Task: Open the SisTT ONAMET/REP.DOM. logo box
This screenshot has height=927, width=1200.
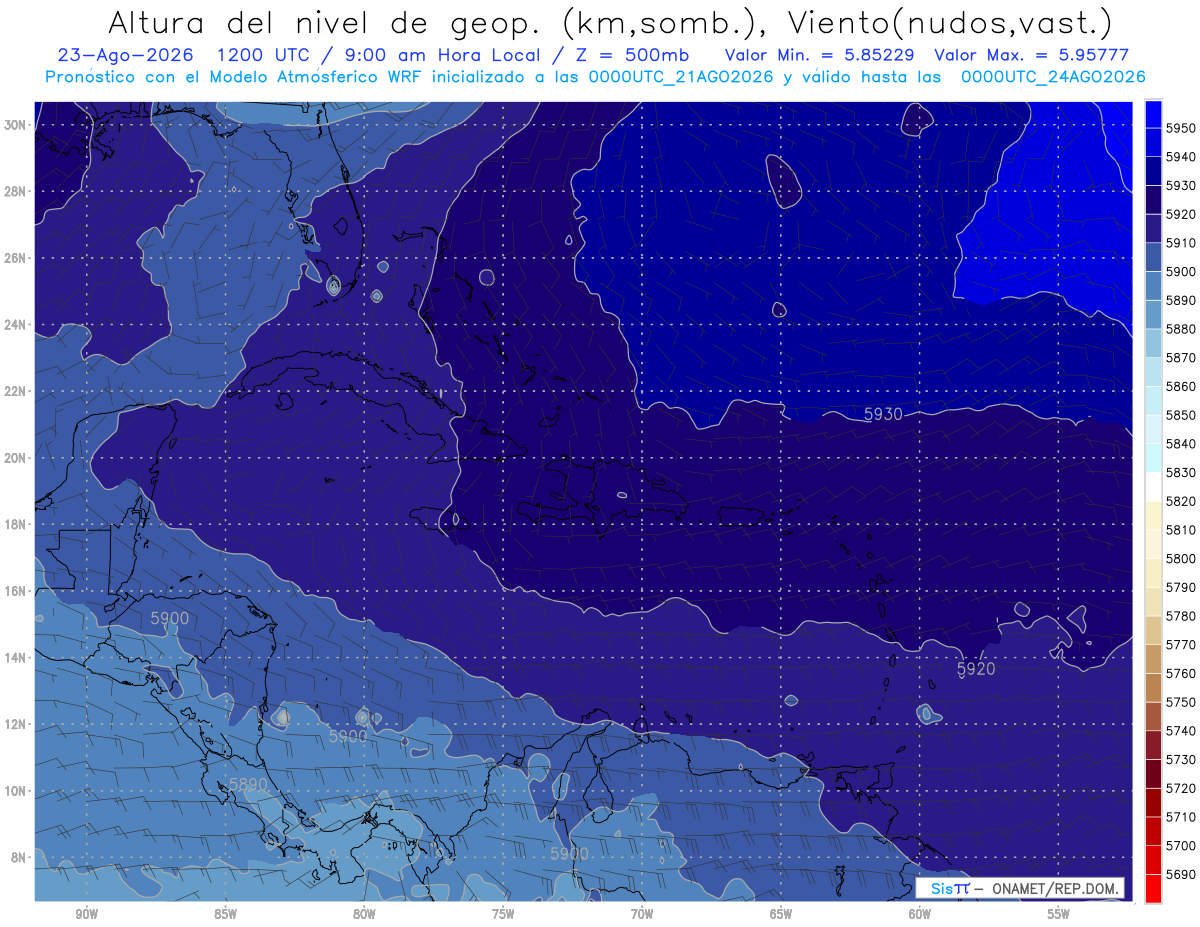Action: tap(1020, 888)
